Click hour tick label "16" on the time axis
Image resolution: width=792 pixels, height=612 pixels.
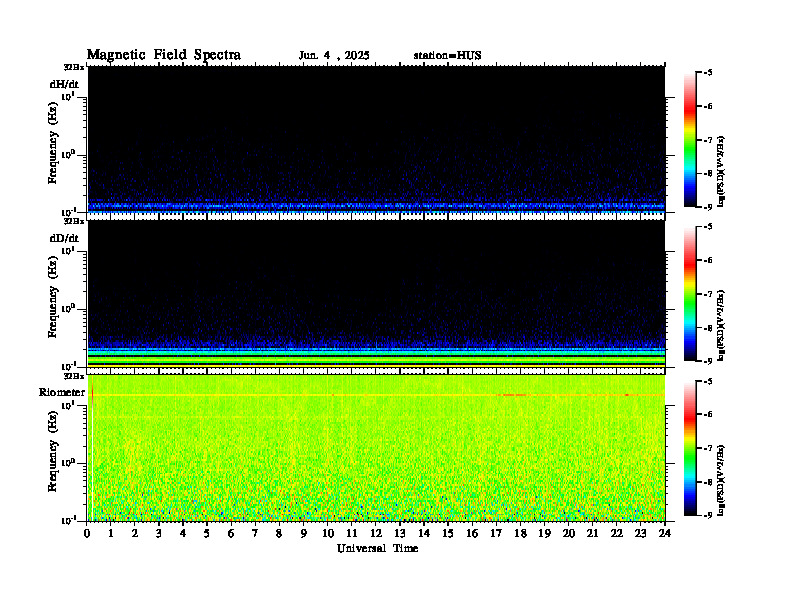pyautogui.click(x=472, y=533)
